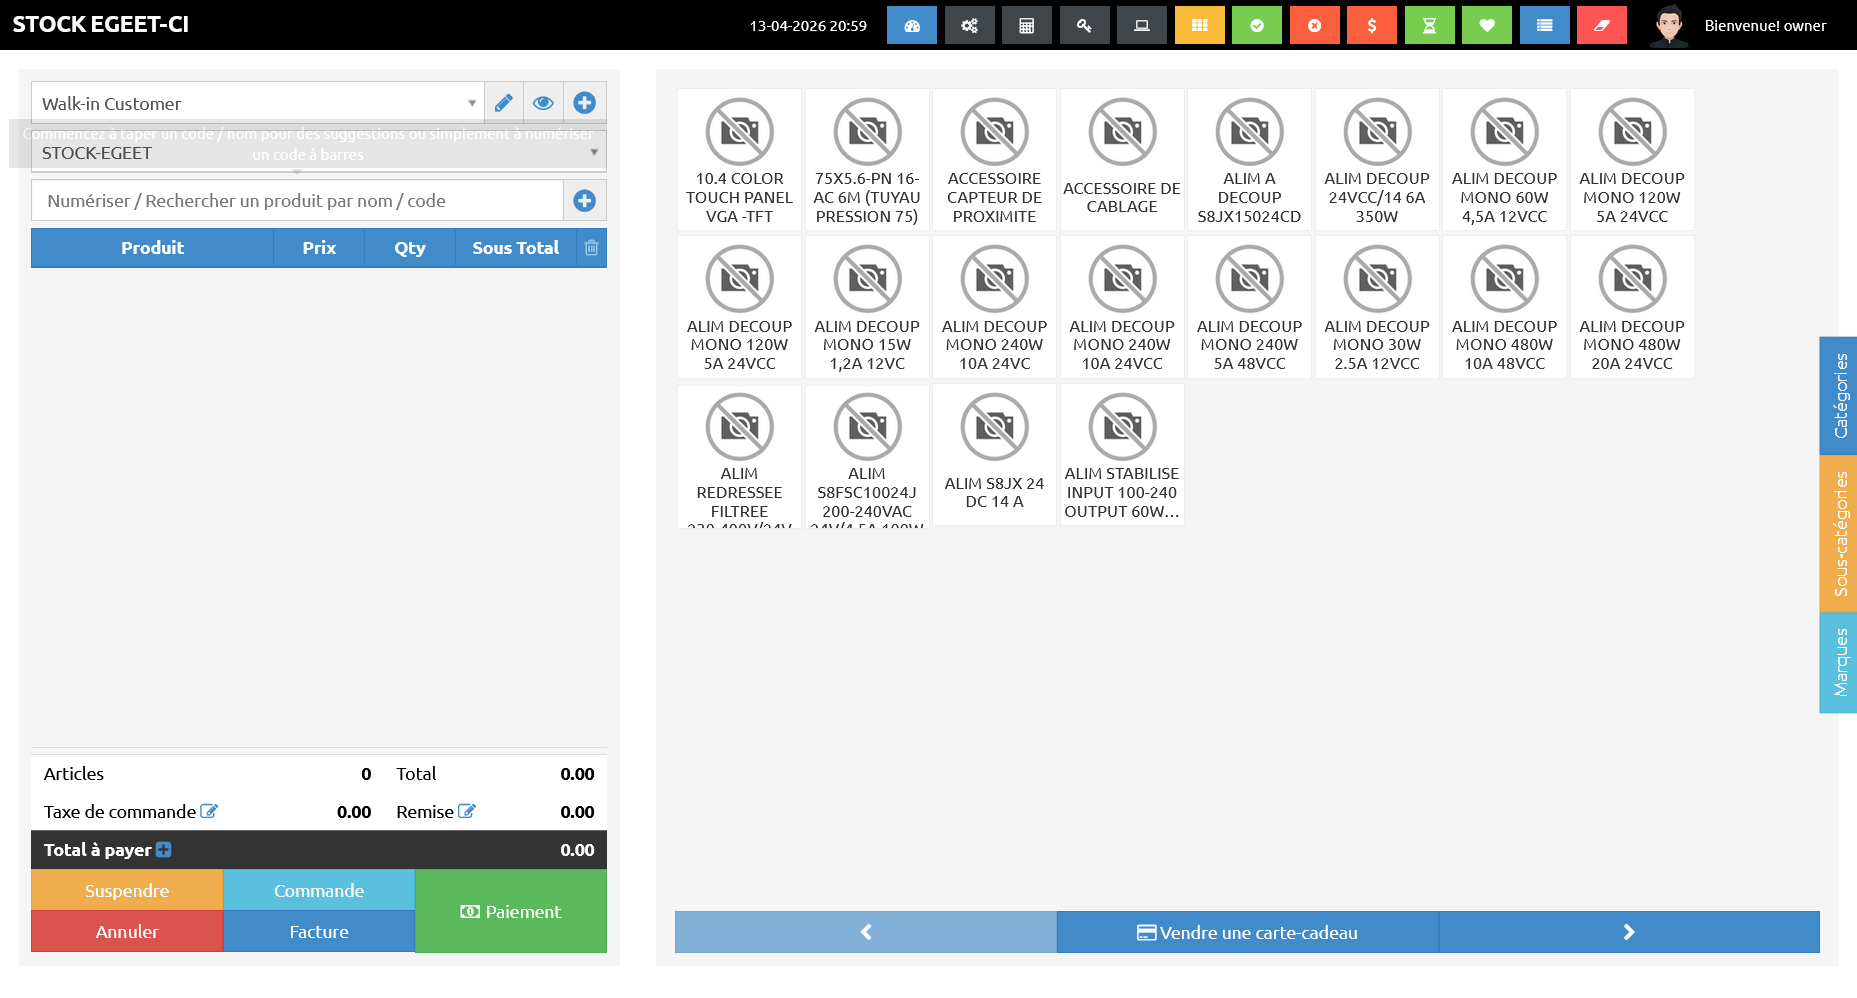Click the product search input field
This screenshot has height=998, width=1857.
click(x=298, y=201)
